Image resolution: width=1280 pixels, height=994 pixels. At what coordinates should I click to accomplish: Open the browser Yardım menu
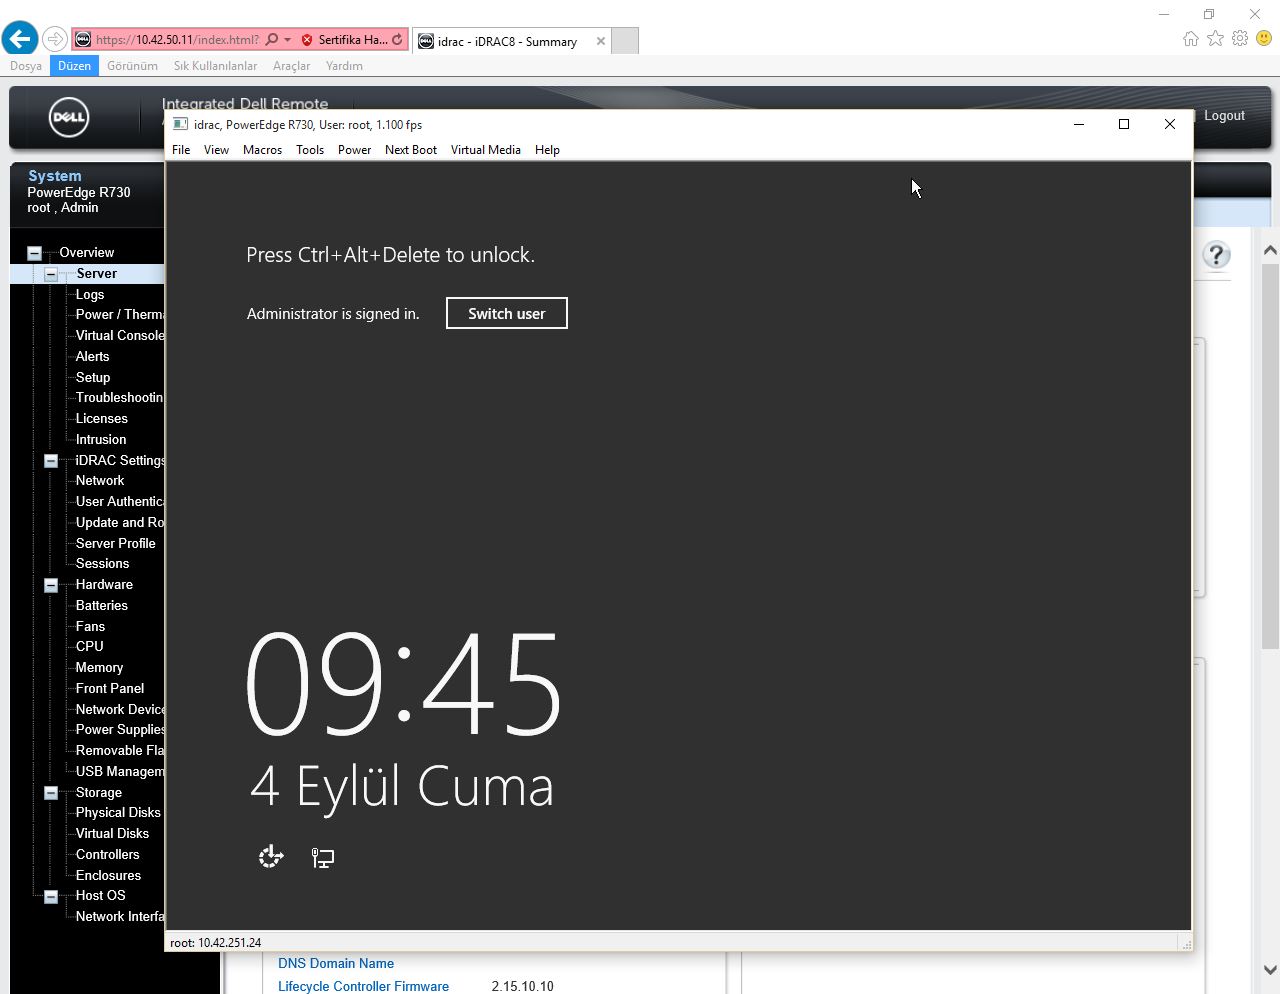pyautogui.click(x=344, y=66)
